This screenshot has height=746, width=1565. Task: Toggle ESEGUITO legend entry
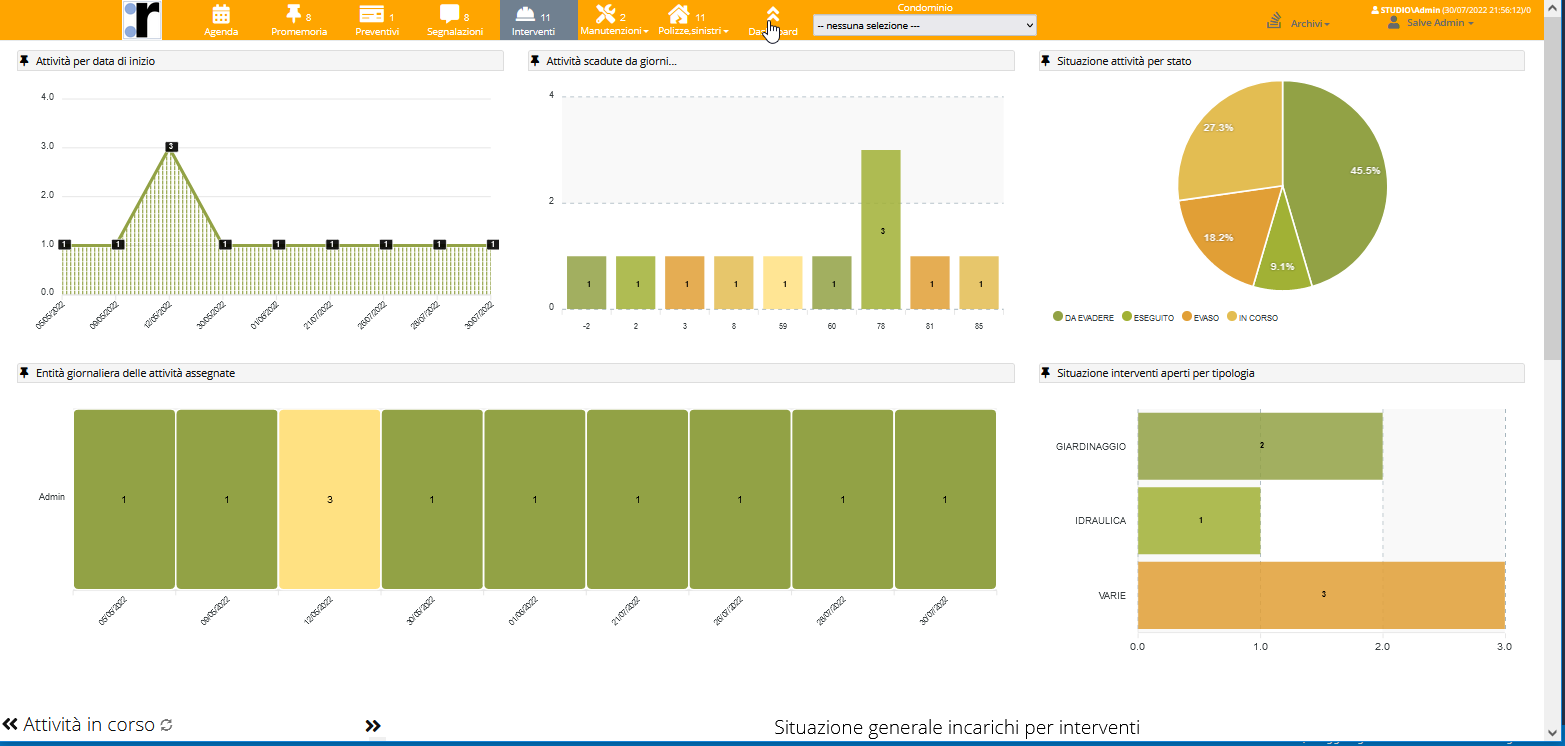1148,318
